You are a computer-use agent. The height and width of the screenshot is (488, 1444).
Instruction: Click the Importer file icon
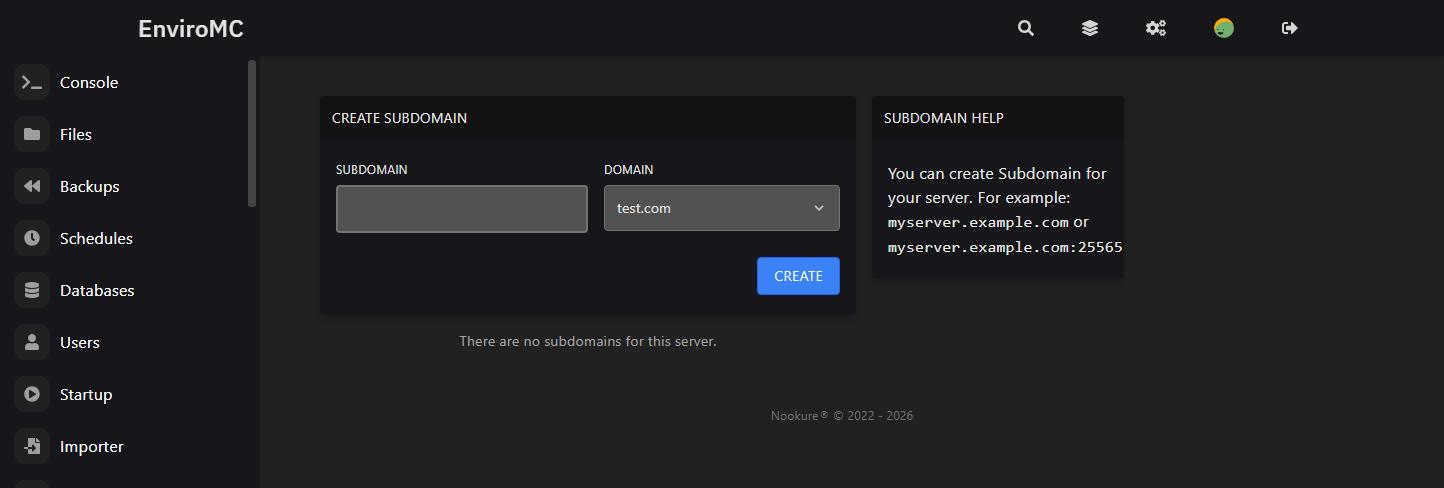32,446
